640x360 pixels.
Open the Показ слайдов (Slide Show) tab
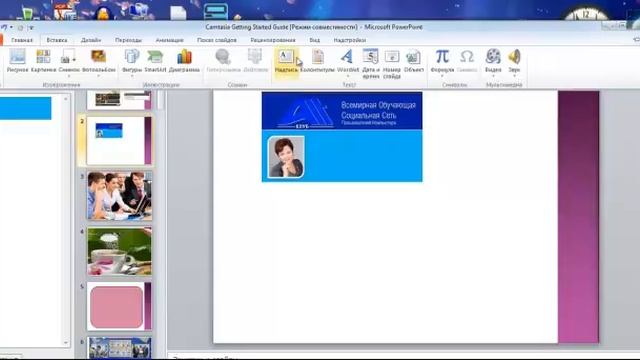click(217, 40)
